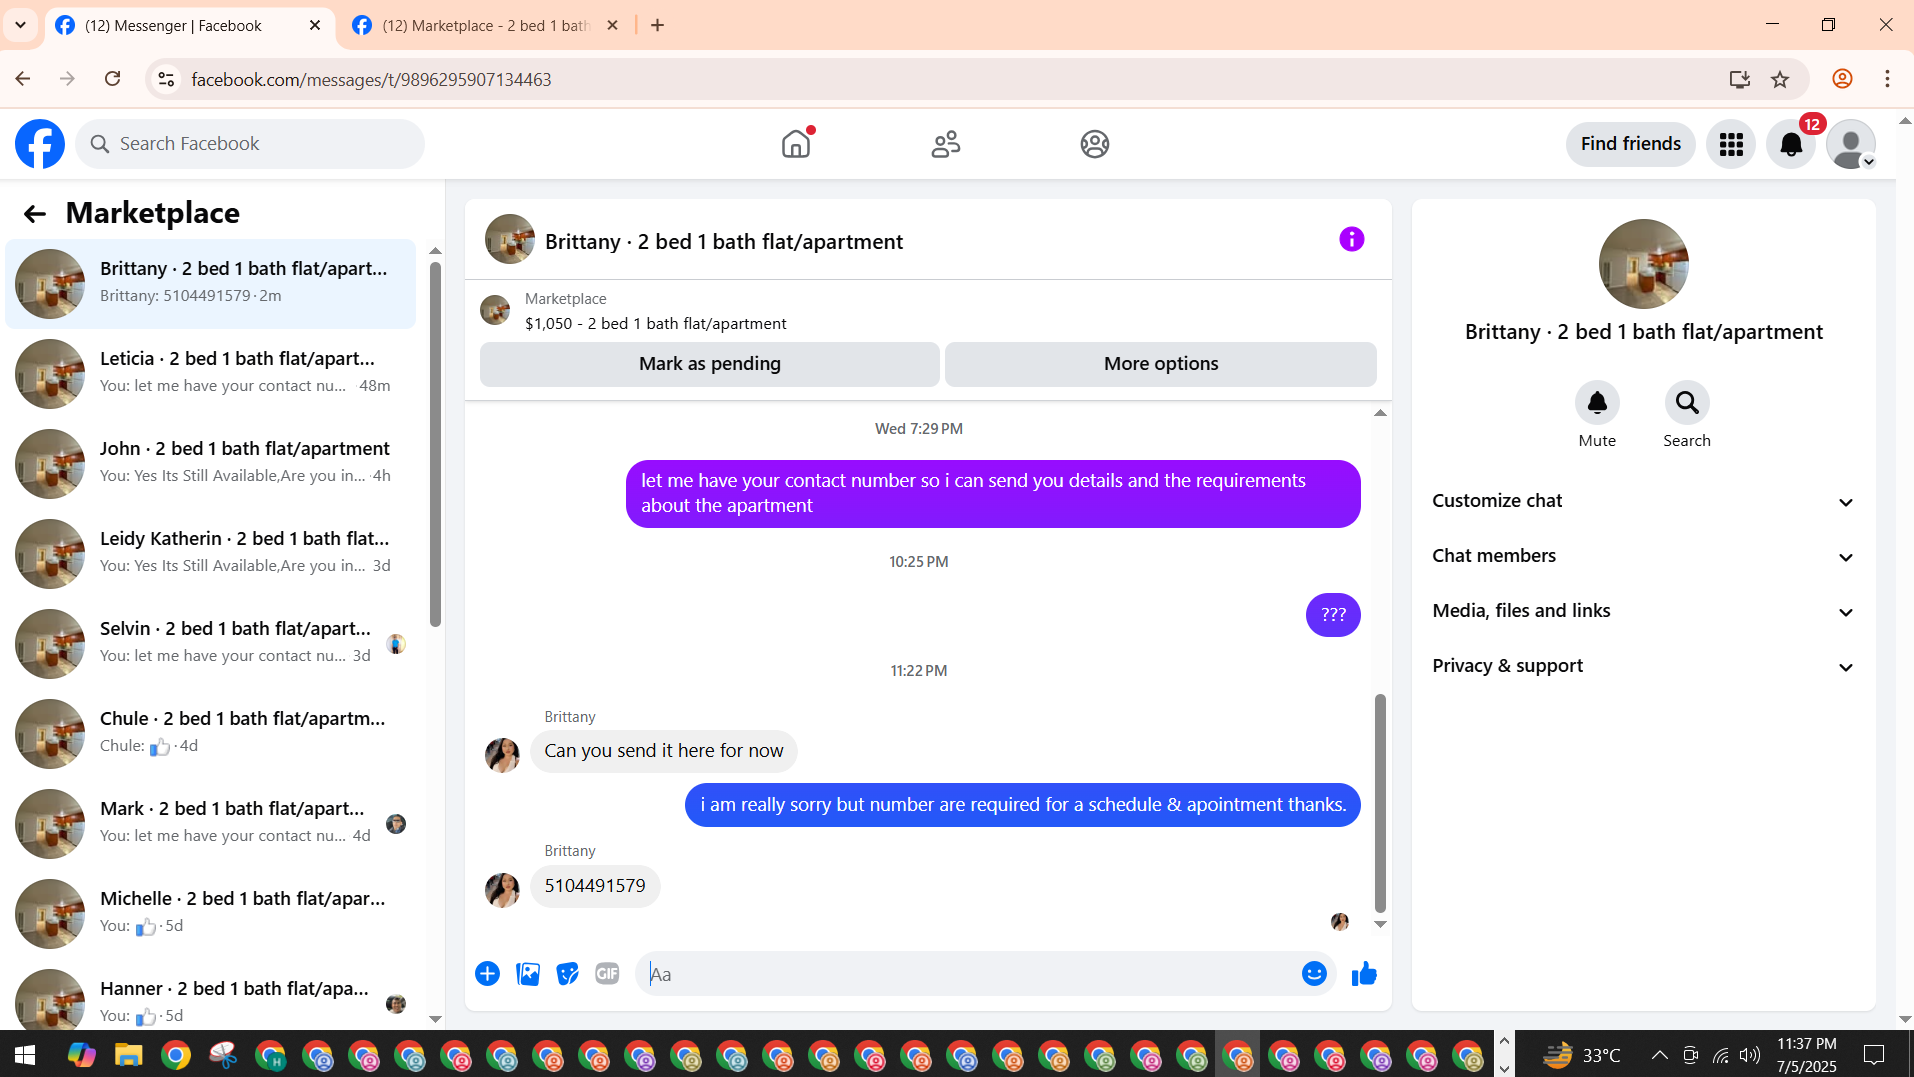Open conversation information purple icon
The height and width of the screenshot is (1077, 1914).
[1351, 239]
